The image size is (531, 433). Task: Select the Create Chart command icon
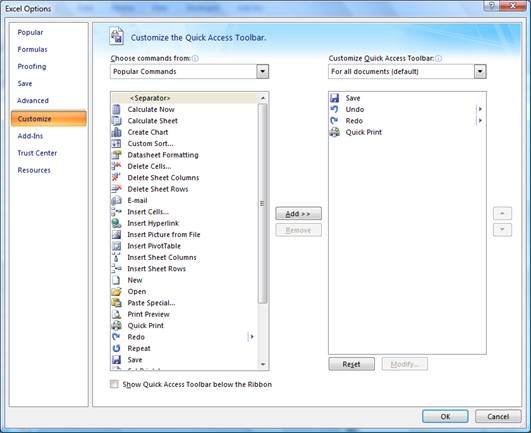116,132
